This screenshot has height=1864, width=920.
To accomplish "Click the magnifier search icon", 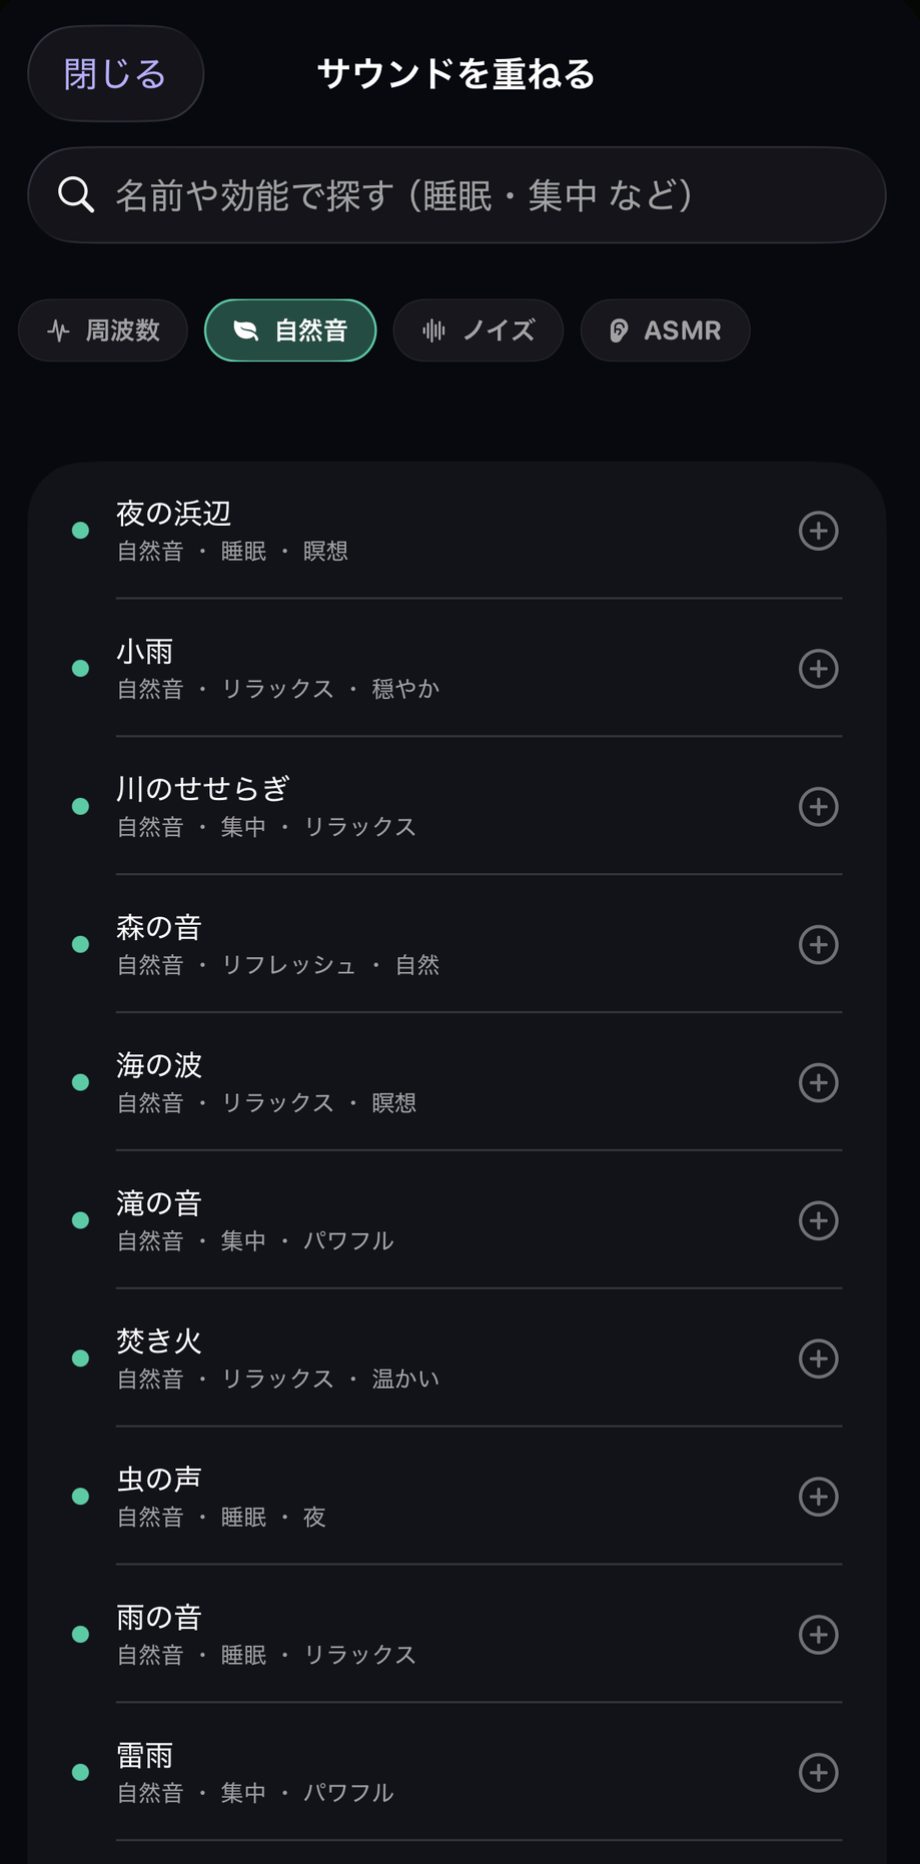I will [x=76, y=195].
